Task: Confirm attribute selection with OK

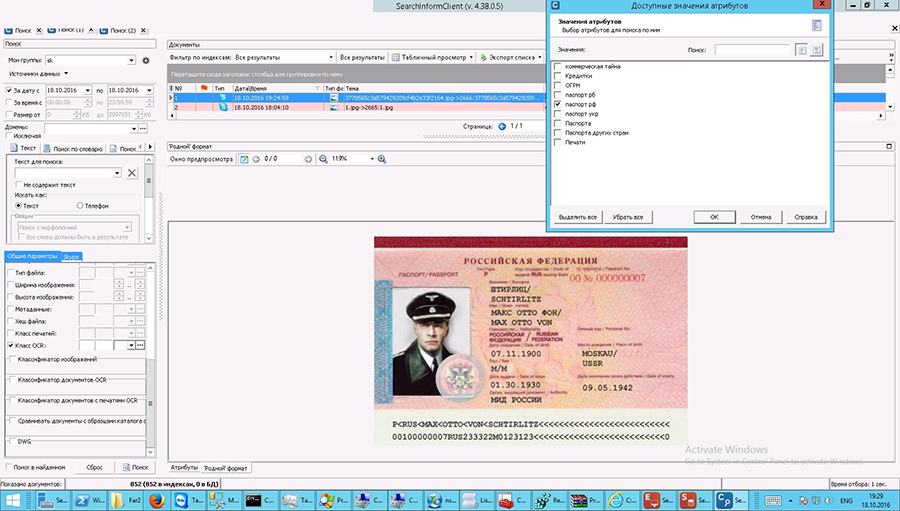Action: (714, 217)
